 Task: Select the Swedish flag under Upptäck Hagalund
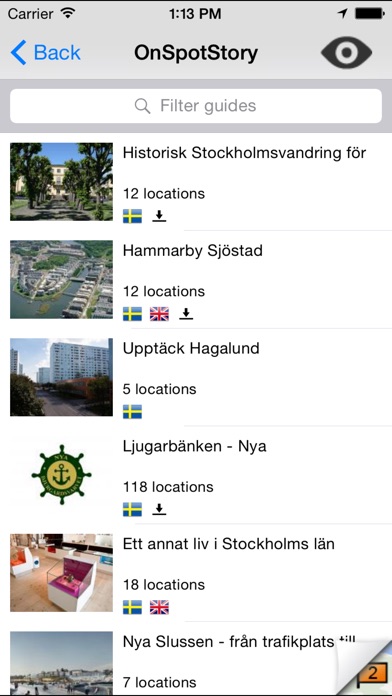click(132, 411)
